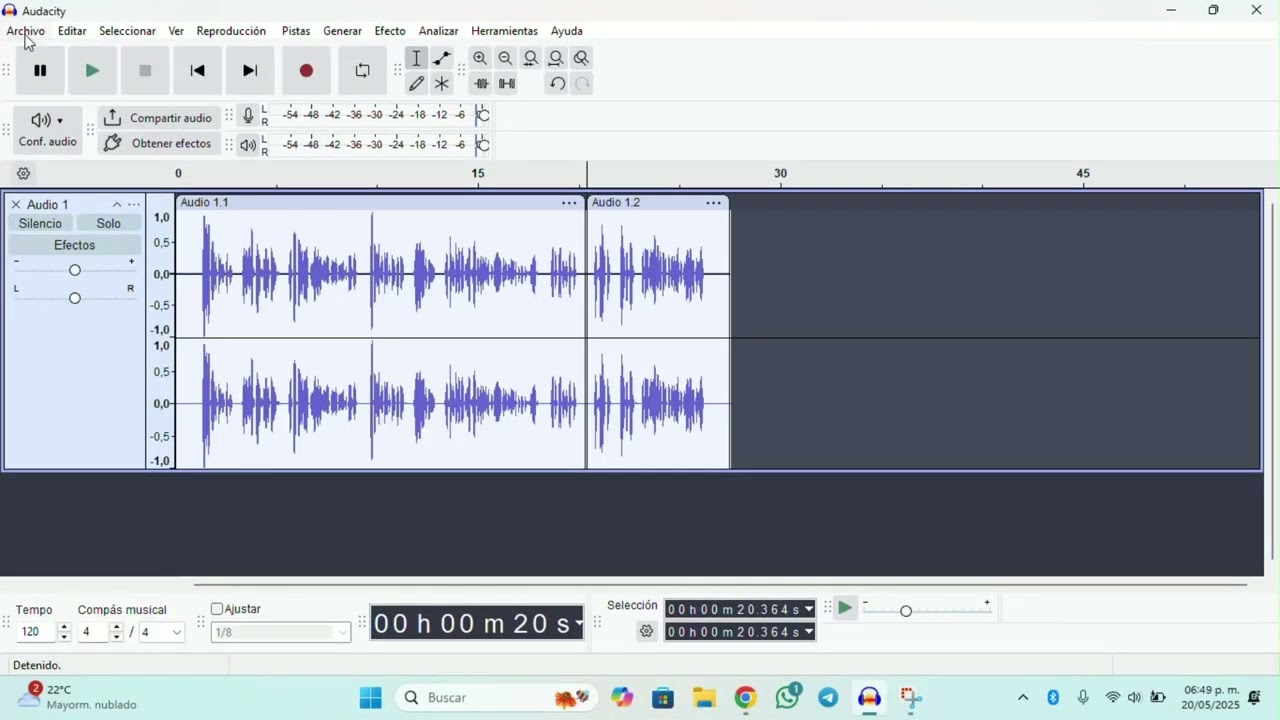
Task: Click the Compás musical numerator stepper
Action: [x=117, y=632]
